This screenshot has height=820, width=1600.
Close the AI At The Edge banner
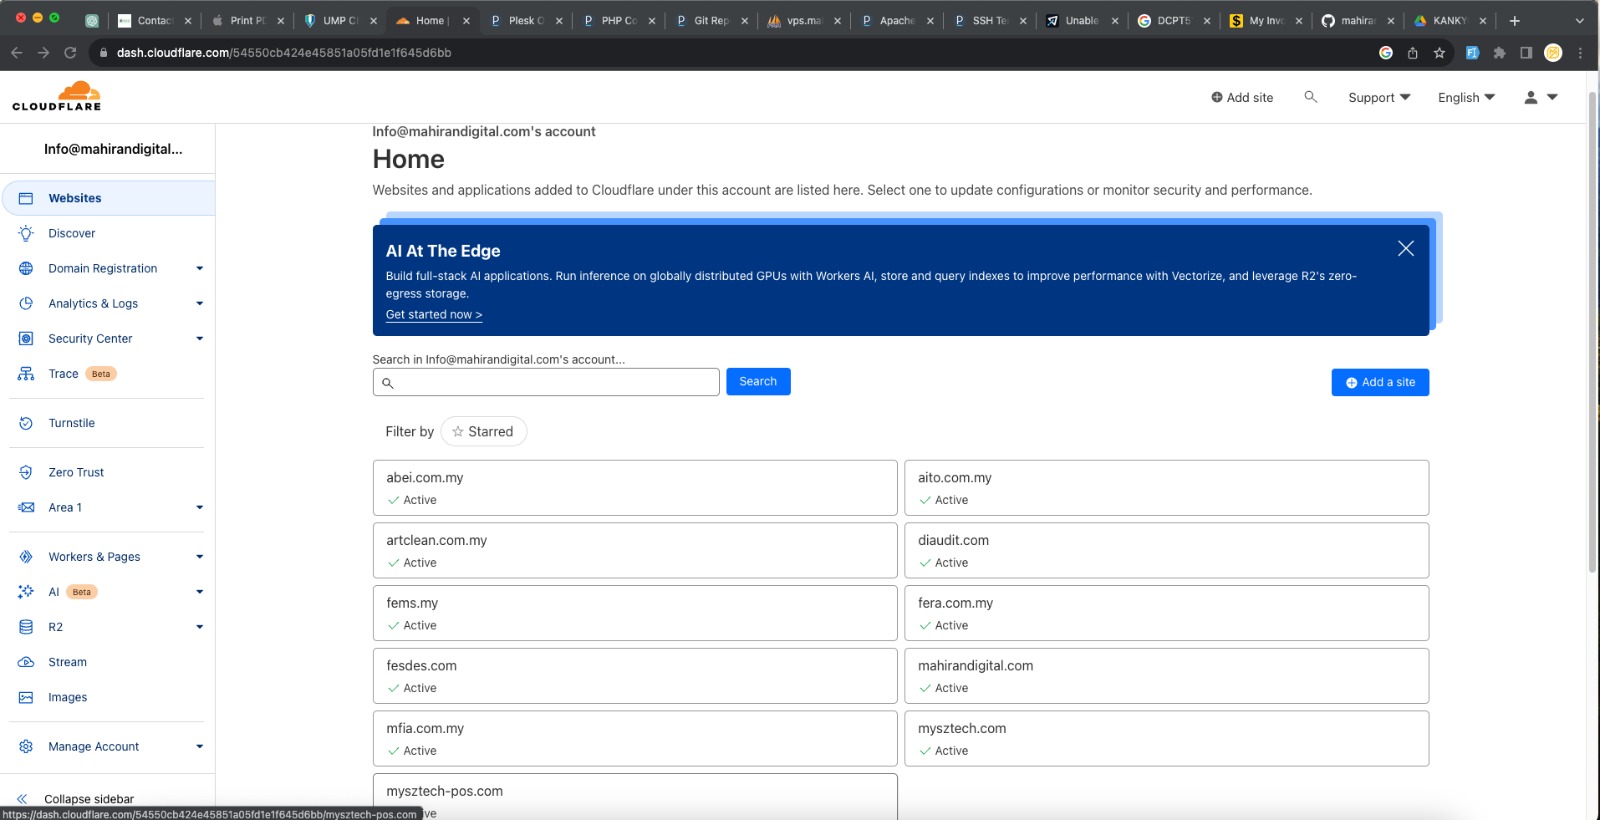point(1405,248)
